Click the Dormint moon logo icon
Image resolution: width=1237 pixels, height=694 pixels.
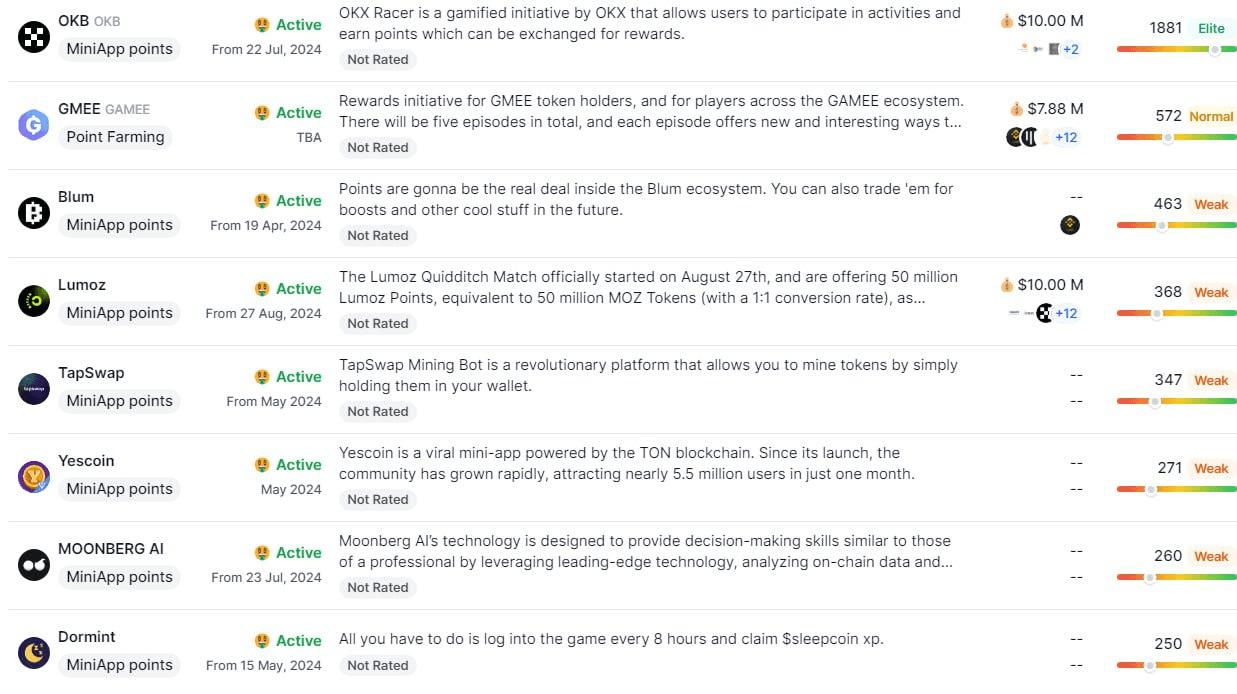click(34, 653)
